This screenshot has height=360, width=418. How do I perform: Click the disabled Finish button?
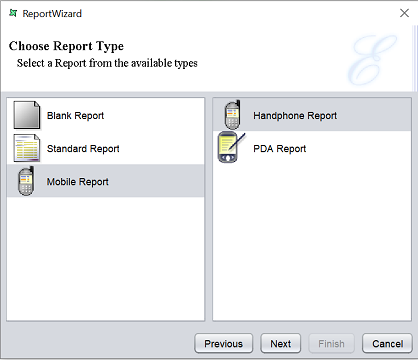(331, 343)
